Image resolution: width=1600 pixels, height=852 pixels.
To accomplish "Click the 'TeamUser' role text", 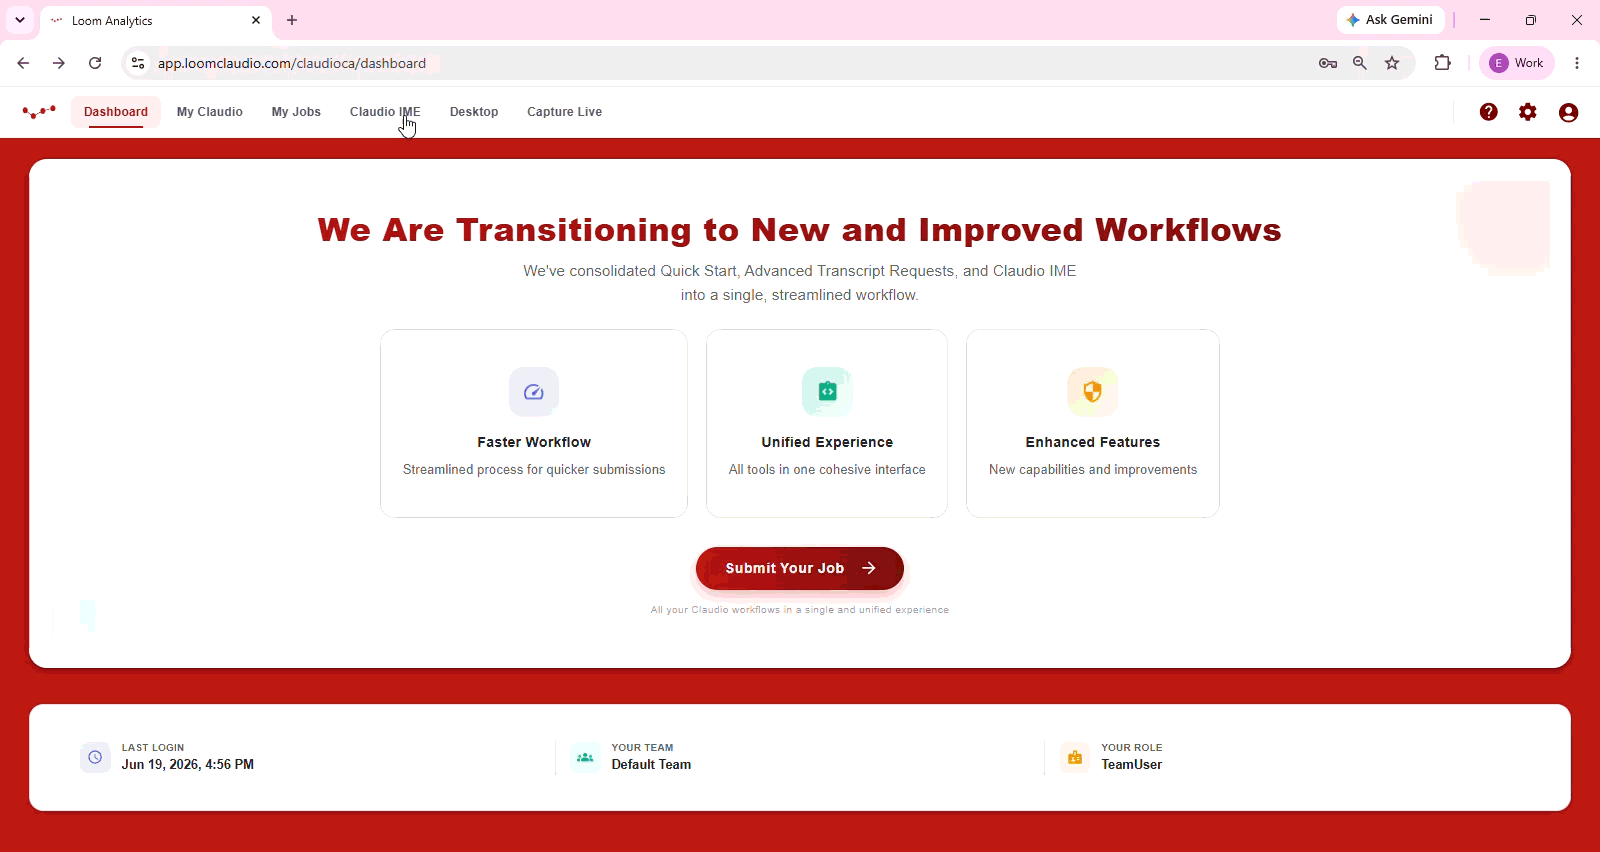I will (x=1132, y=765).
